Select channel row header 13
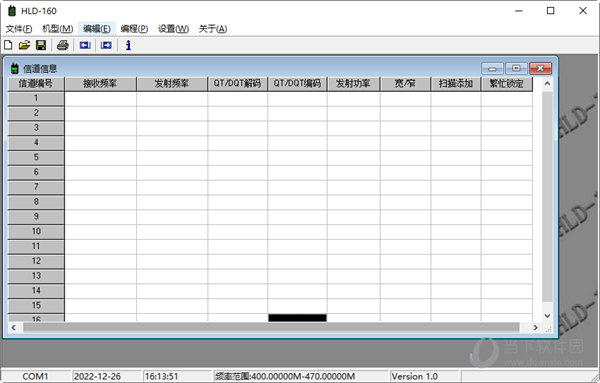Image resolution: width=600 pixels, height=383 pixels. pyautogui.click(x=36, y=276)
